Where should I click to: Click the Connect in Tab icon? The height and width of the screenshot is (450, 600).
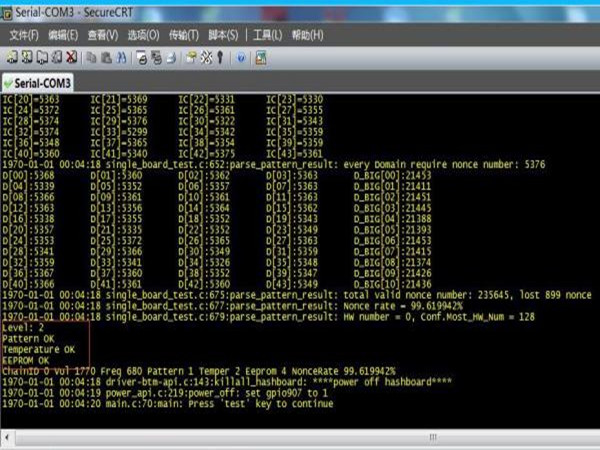coord(42,57)
